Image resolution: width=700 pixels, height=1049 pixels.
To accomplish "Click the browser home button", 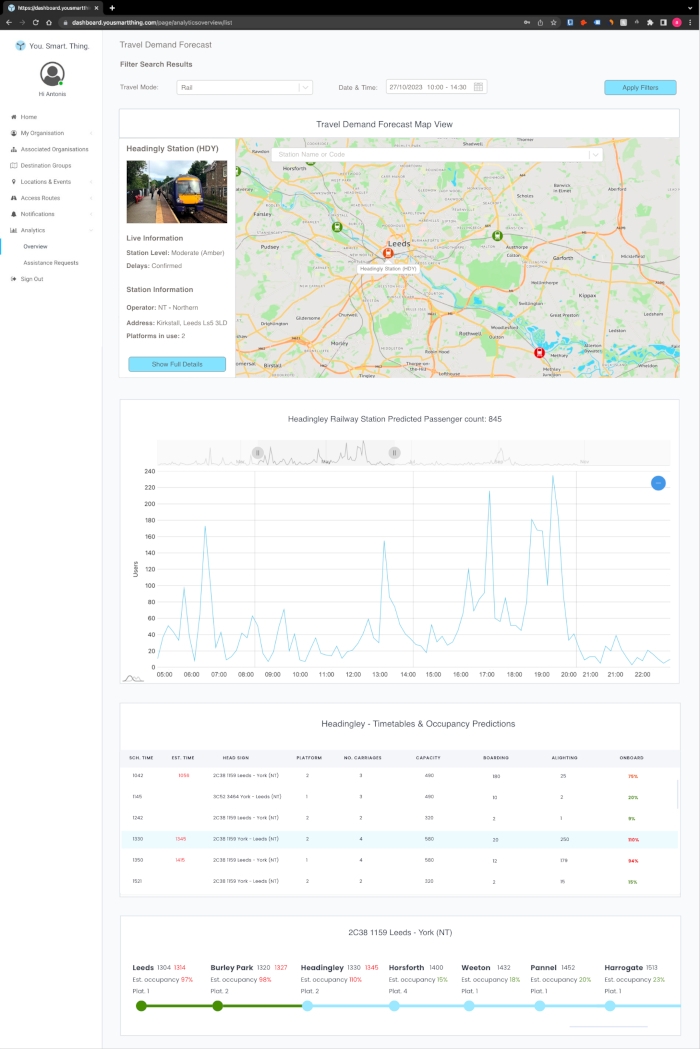I will click(x=49, y=22).
